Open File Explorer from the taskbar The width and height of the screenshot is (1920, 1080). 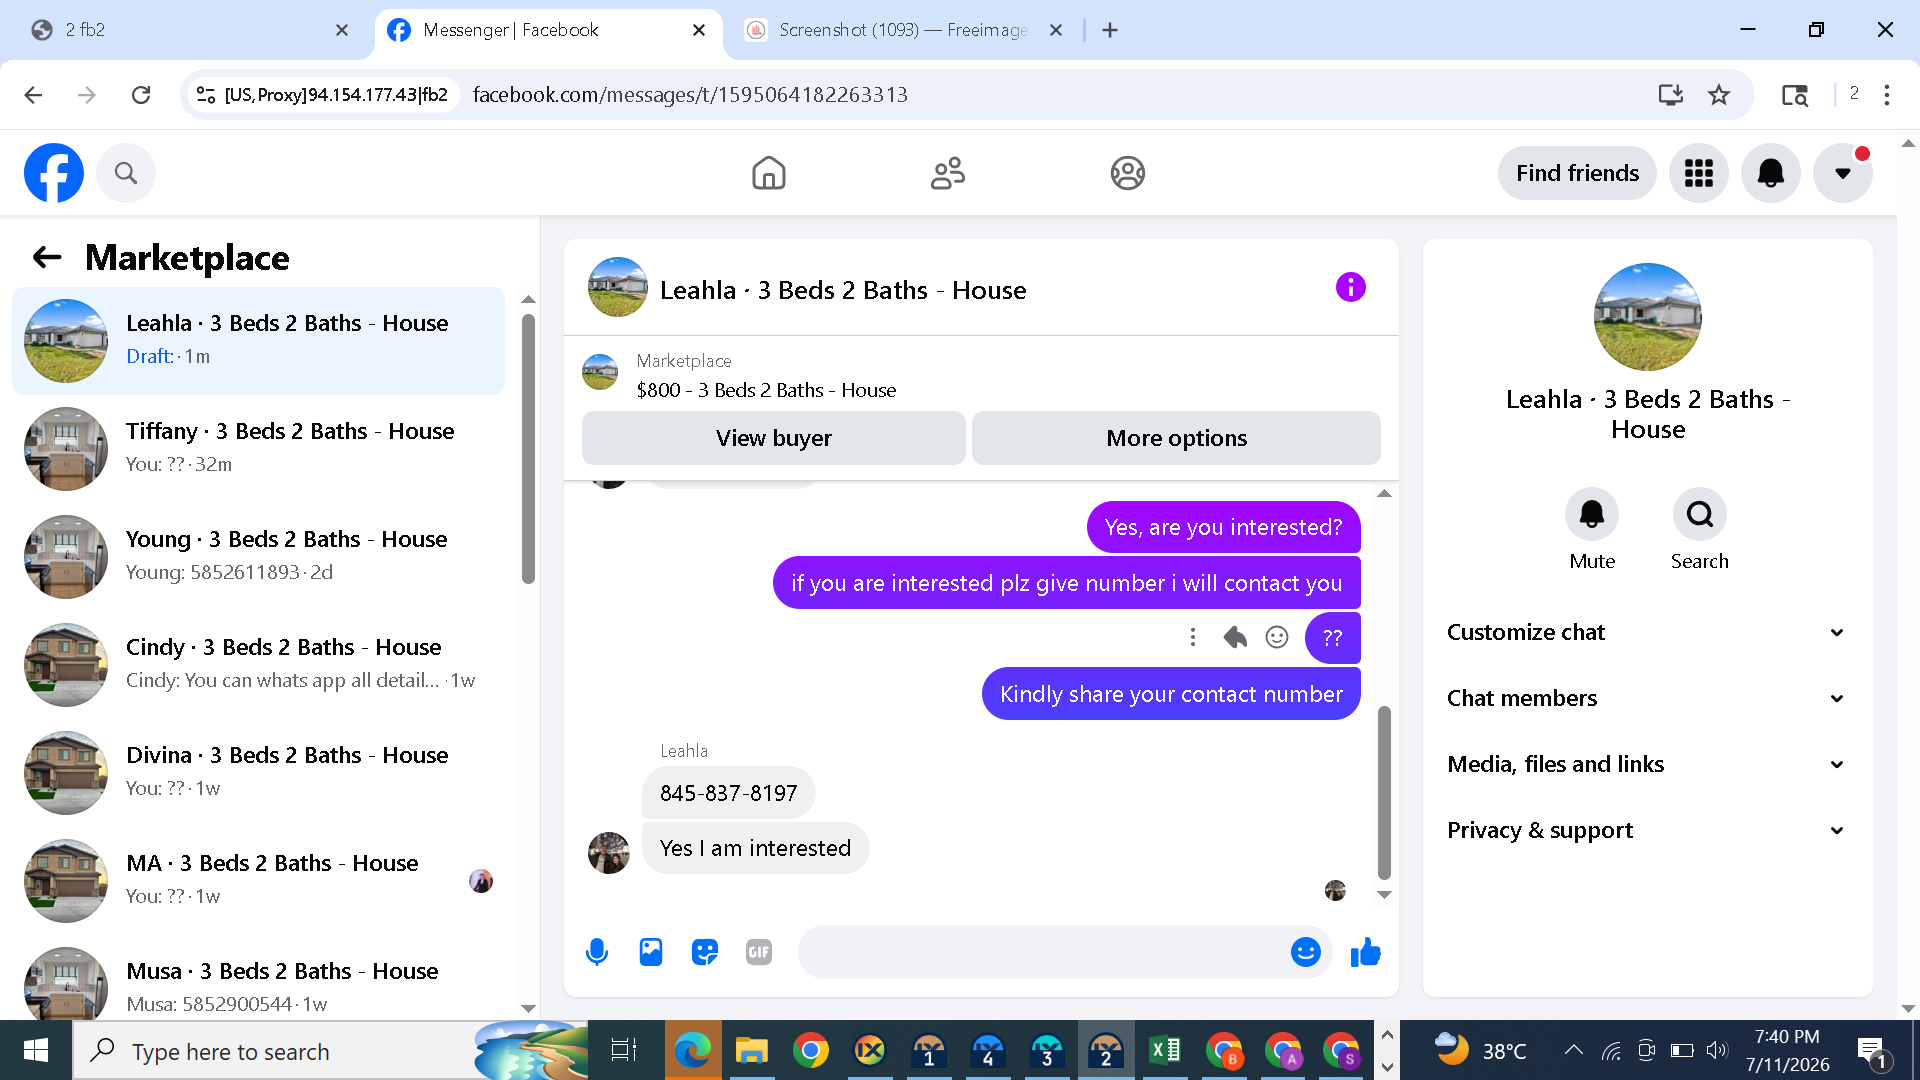click(751, 1051)
